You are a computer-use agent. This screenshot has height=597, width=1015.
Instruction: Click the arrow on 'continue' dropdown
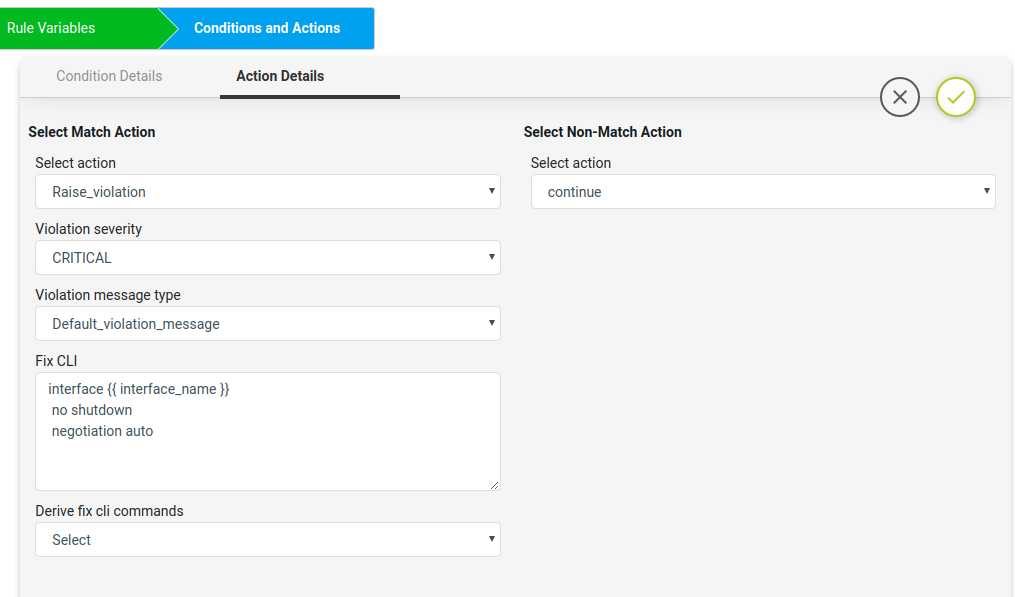(987, 191)
